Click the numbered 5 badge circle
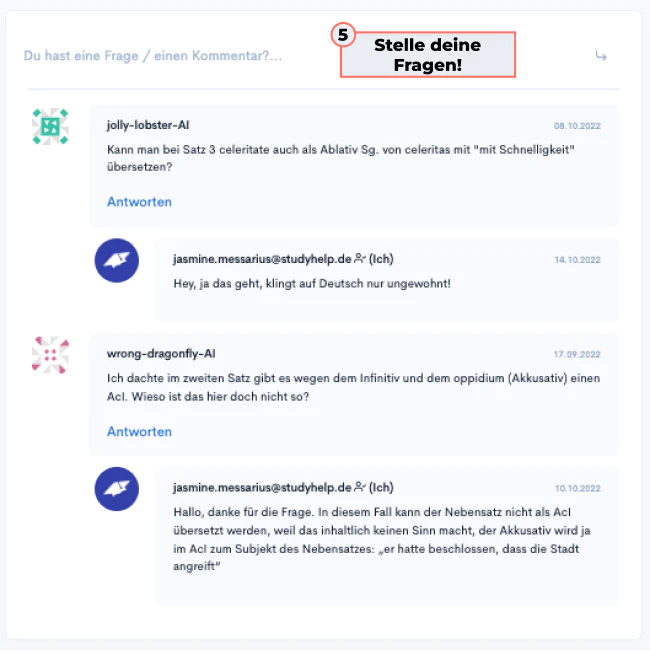Viewport: 650px width, 651px height. (x=343, y=35)
